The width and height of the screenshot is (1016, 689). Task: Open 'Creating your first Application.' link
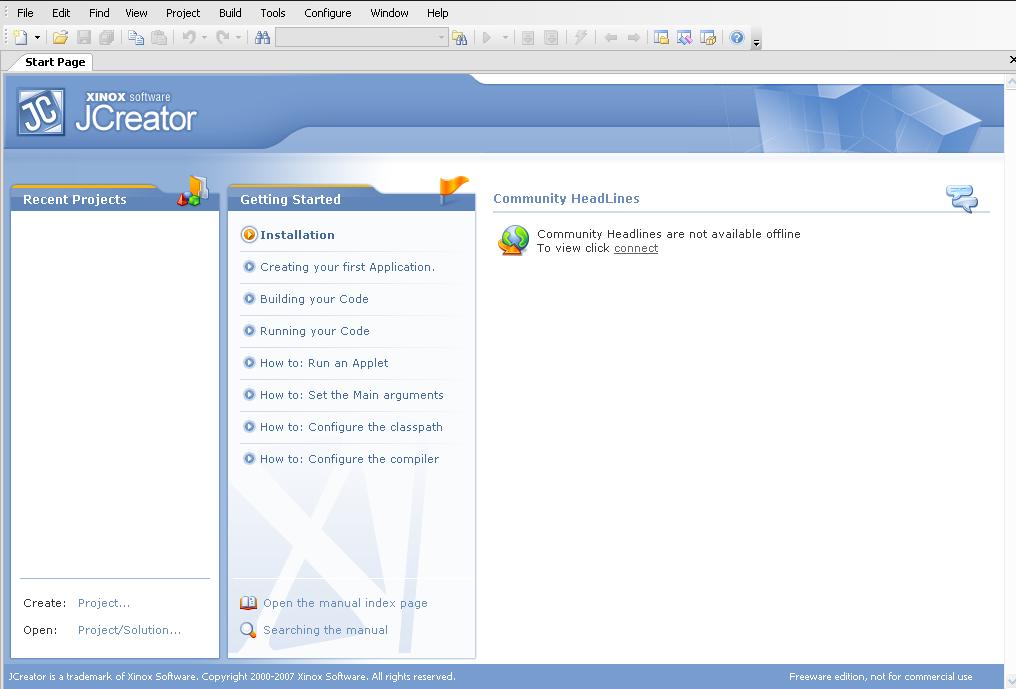click(347, 267)
